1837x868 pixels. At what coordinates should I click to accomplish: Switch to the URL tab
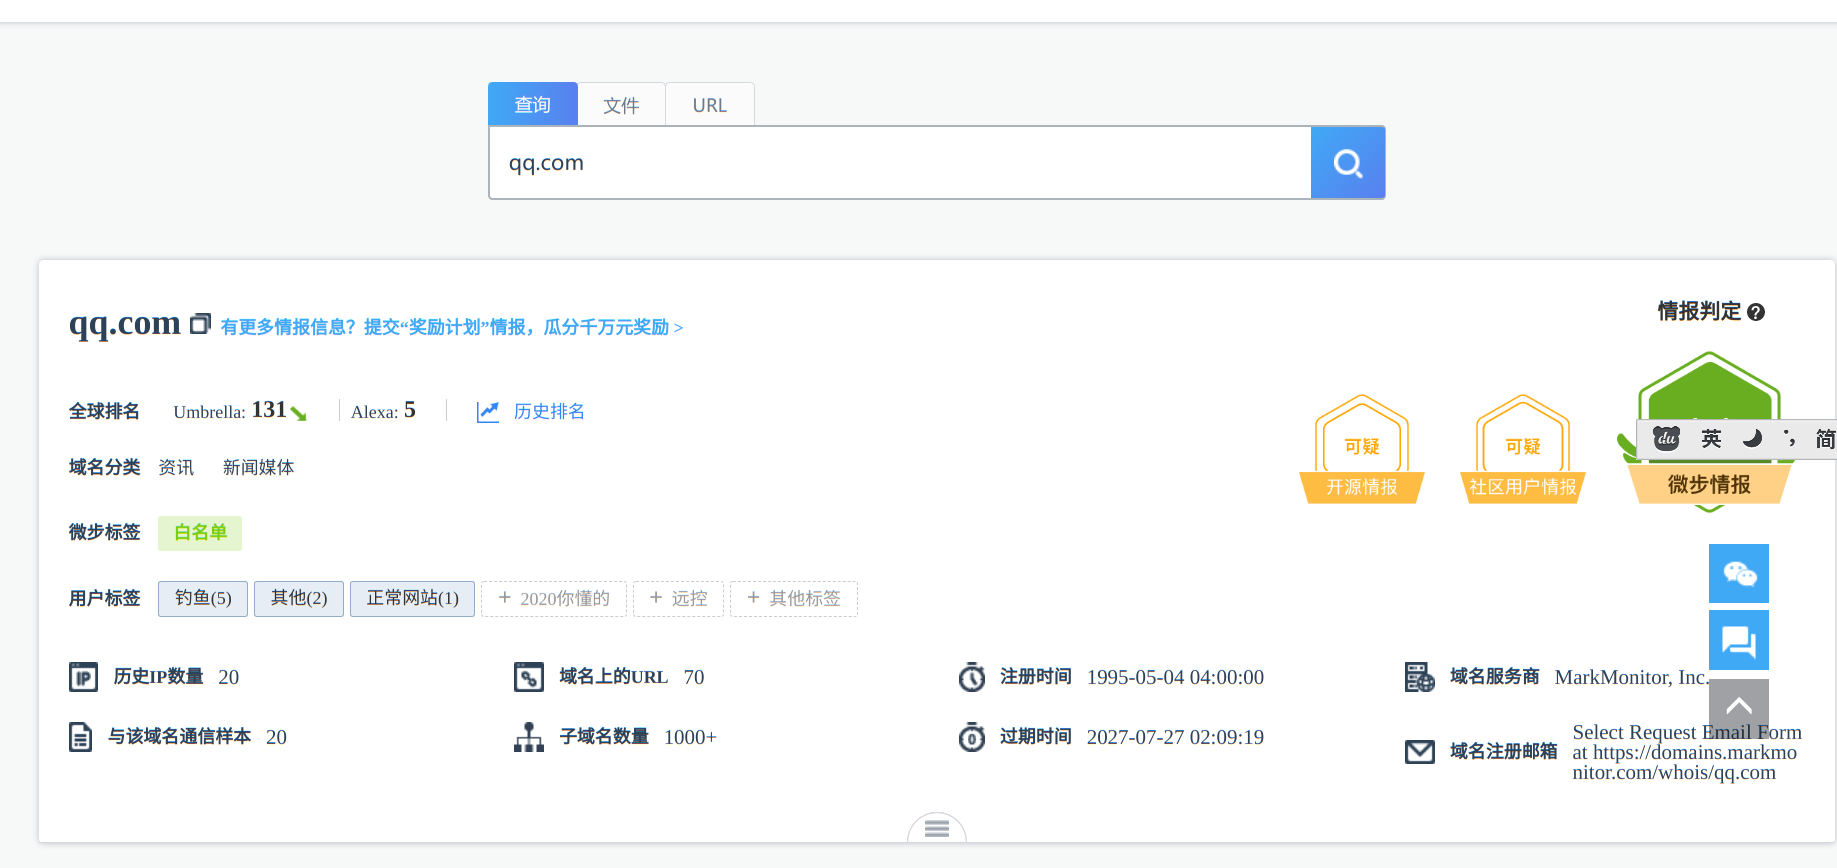710,105
